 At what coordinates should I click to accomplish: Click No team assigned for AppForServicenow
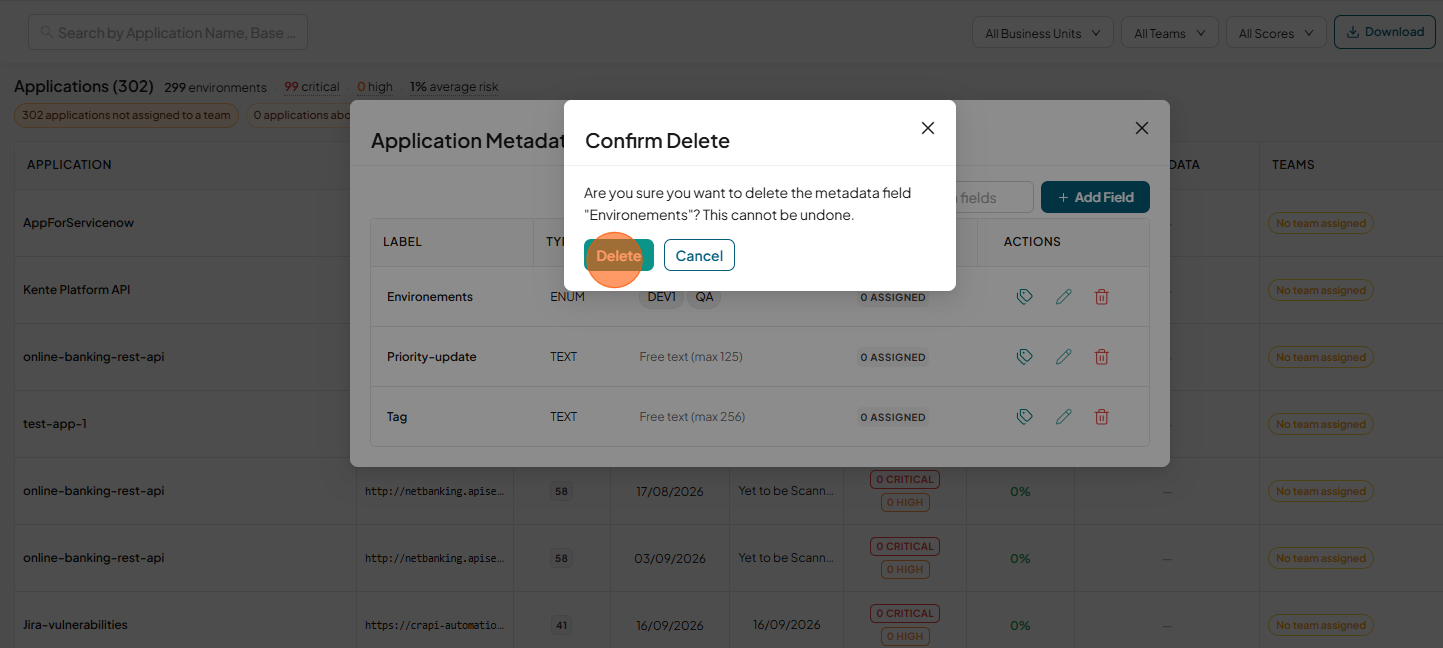(1321, 224)
